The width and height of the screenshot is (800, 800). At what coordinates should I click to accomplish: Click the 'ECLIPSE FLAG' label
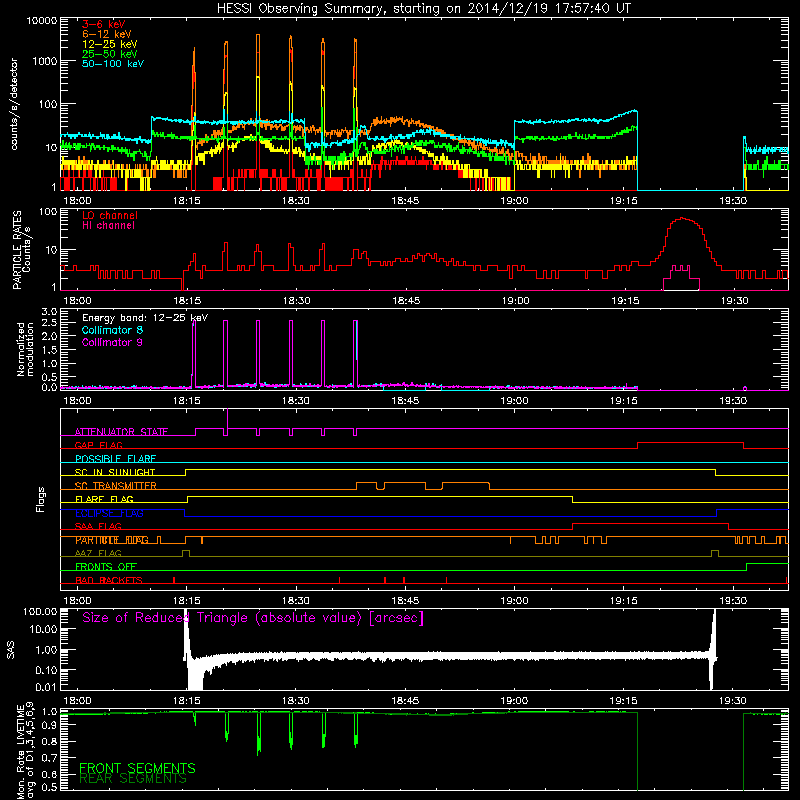109,513
